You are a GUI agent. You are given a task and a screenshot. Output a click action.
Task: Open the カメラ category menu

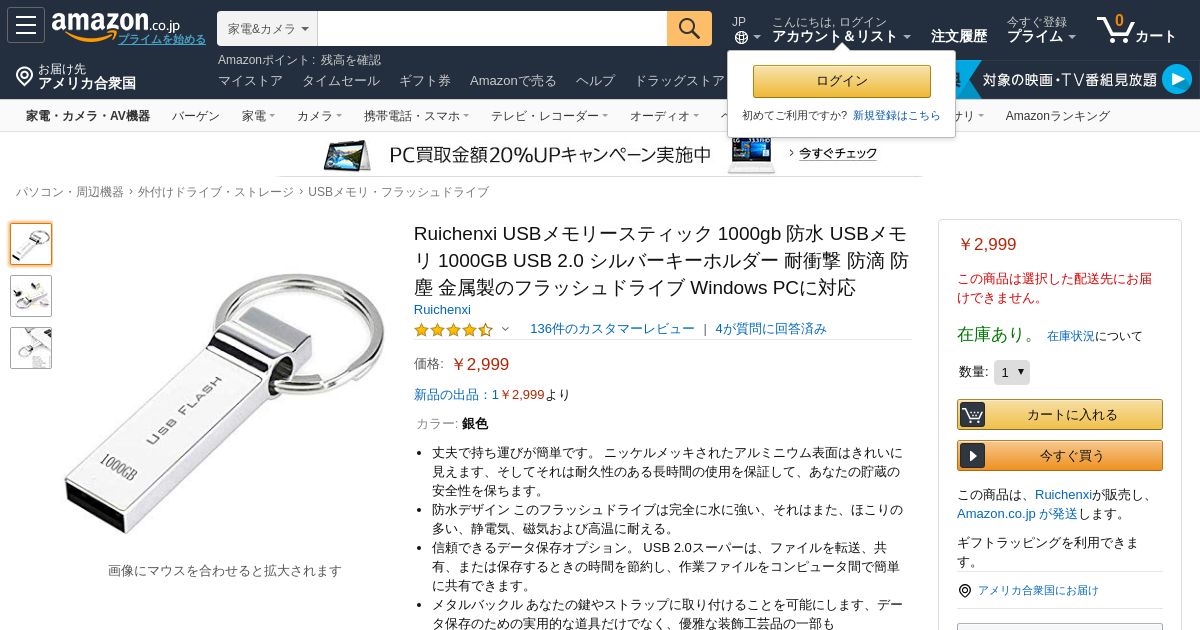click(319, 116)
